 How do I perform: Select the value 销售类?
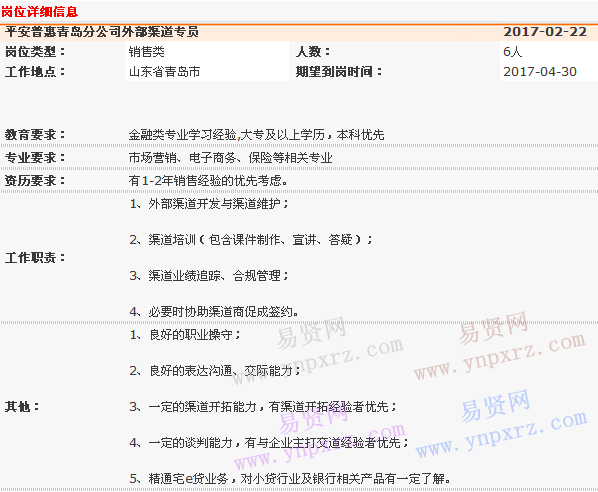click(147, 51)
